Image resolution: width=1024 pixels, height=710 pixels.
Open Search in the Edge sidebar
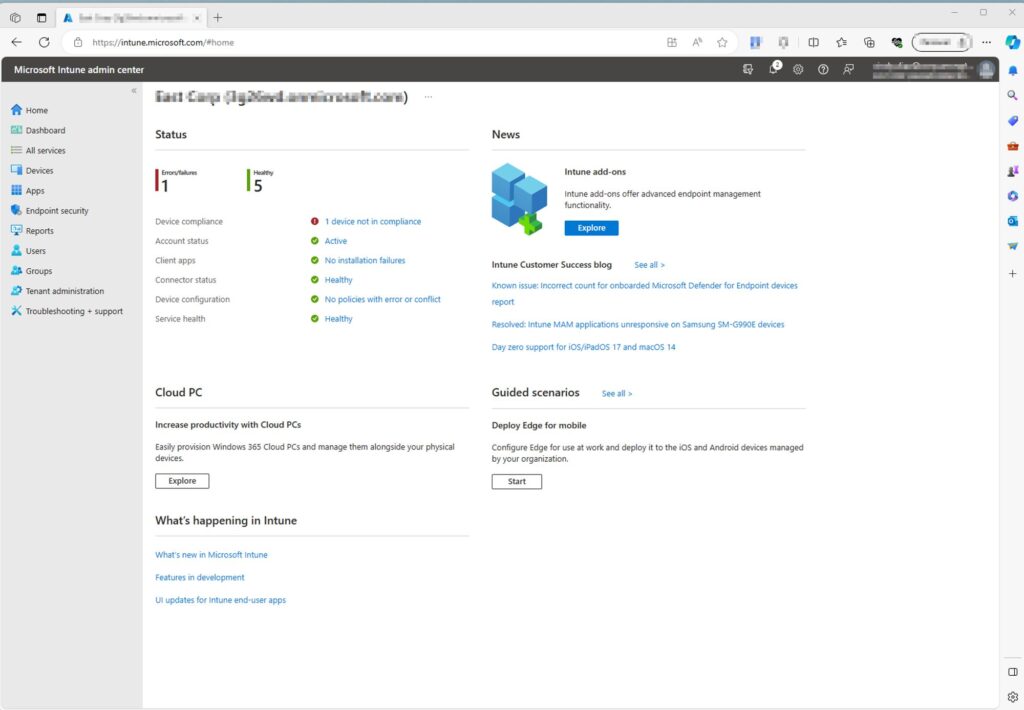pyautogui.click(x=1012, y=95)
